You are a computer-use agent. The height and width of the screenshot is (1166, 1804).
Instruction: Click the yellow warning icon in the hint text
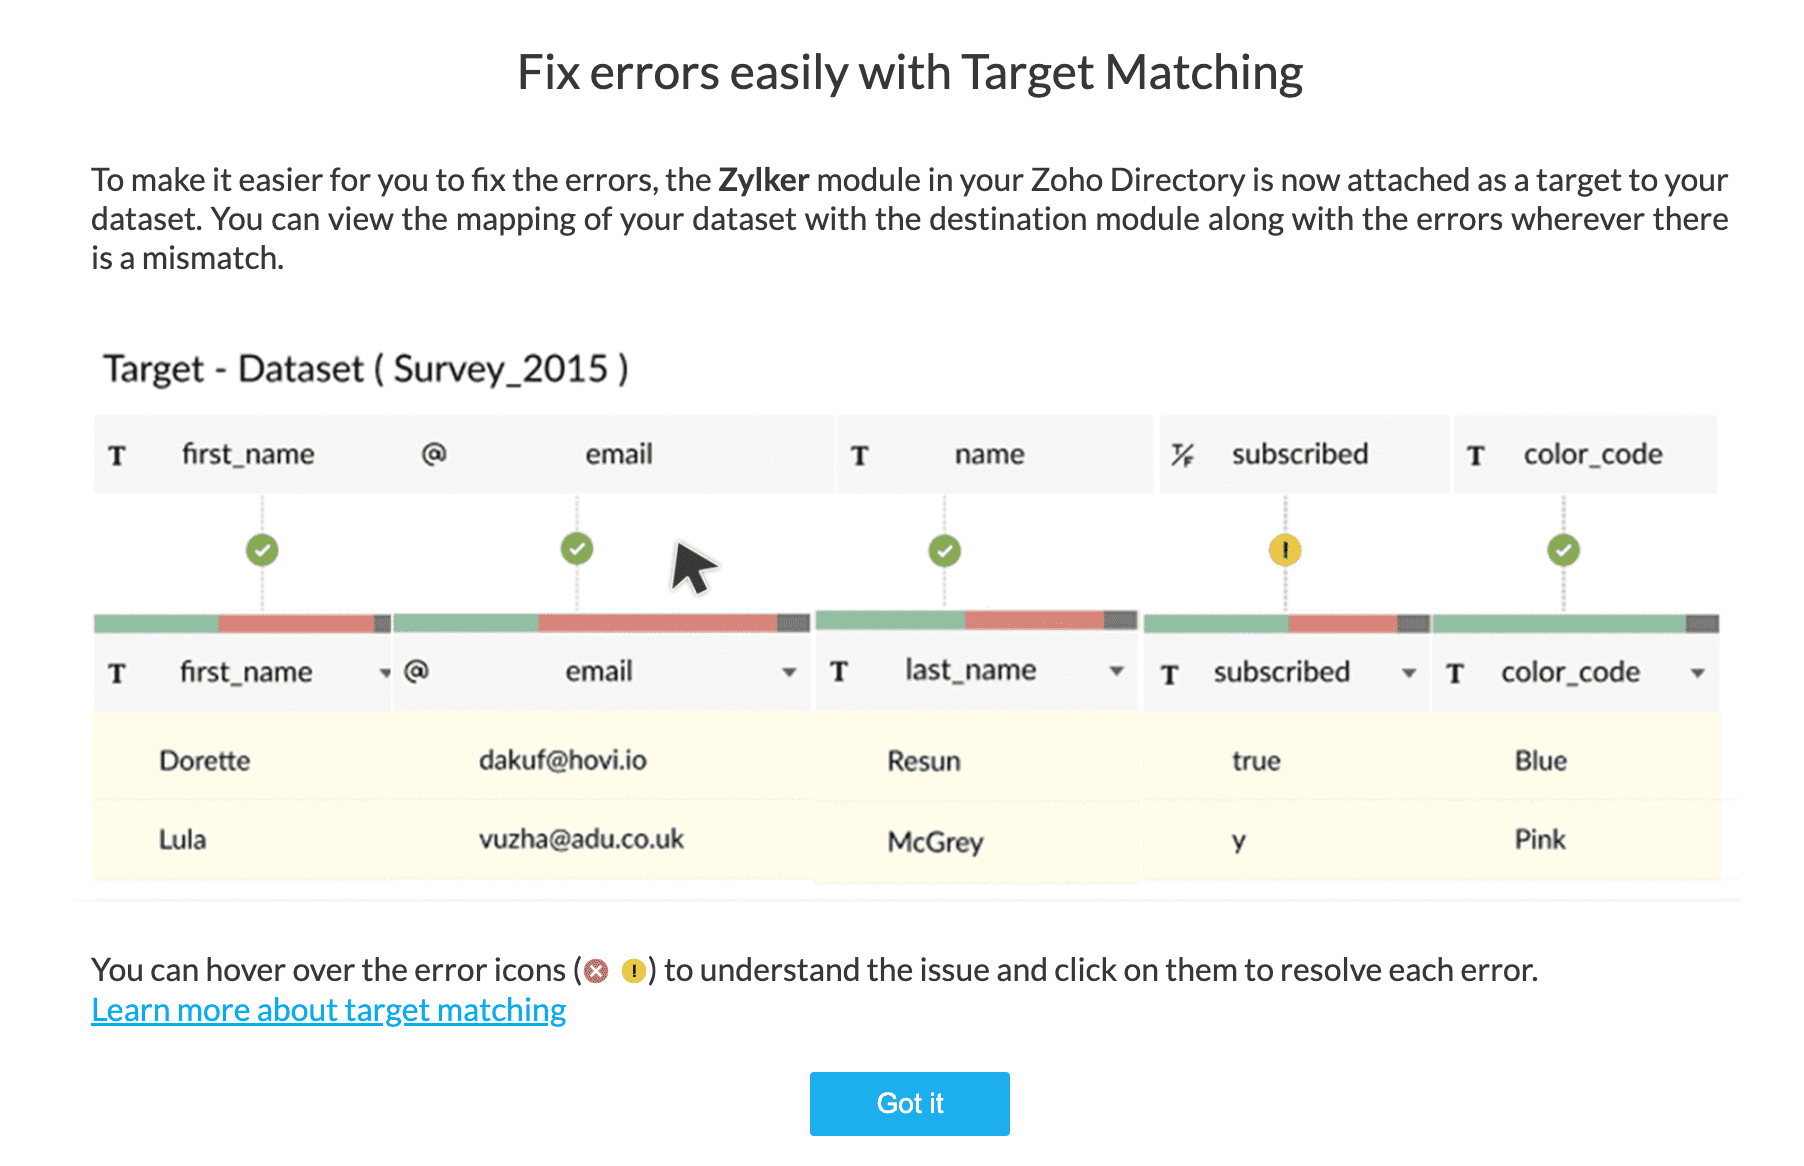pos(633,971)
